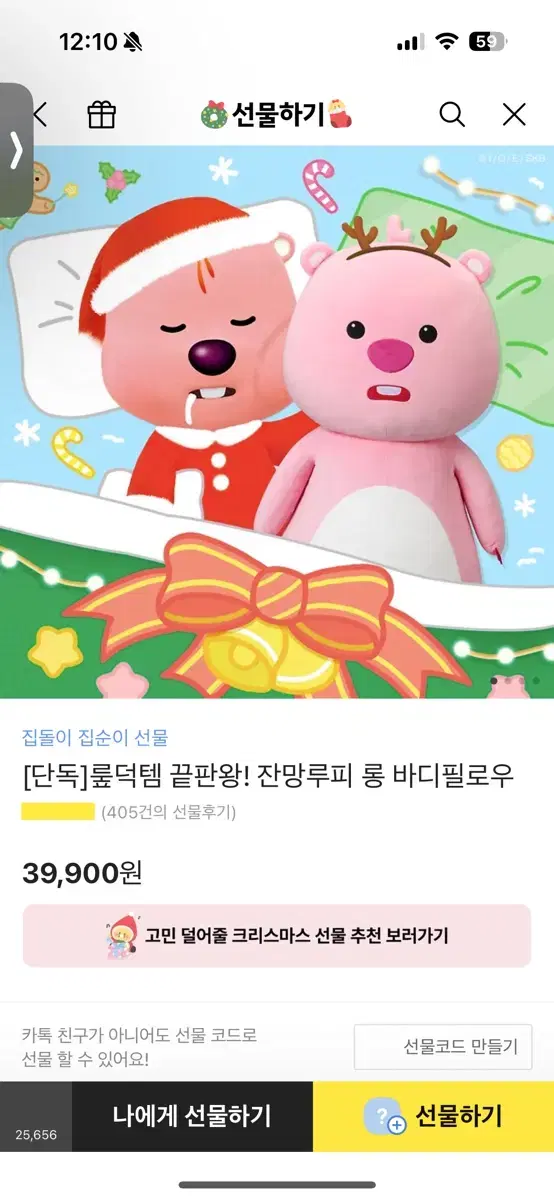Click the 선물코드 만들기 button
554x1200 pixels.
pos(443,1047)
